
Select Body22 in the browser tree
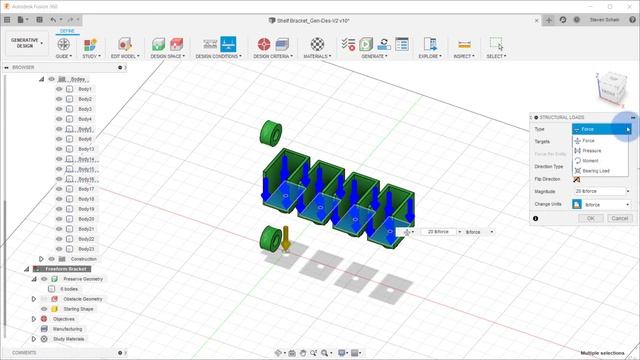point(86,239)
